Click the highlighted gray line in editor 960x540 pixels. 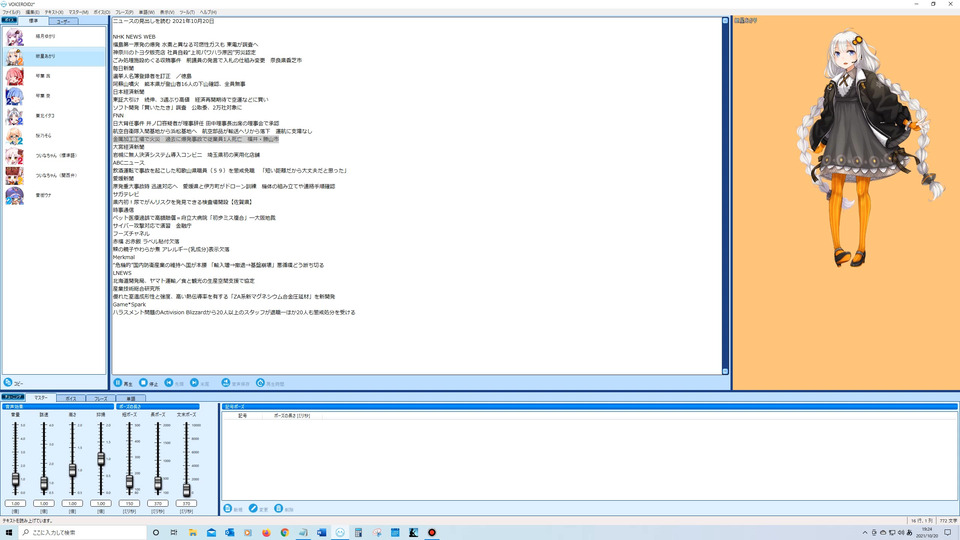195,139
